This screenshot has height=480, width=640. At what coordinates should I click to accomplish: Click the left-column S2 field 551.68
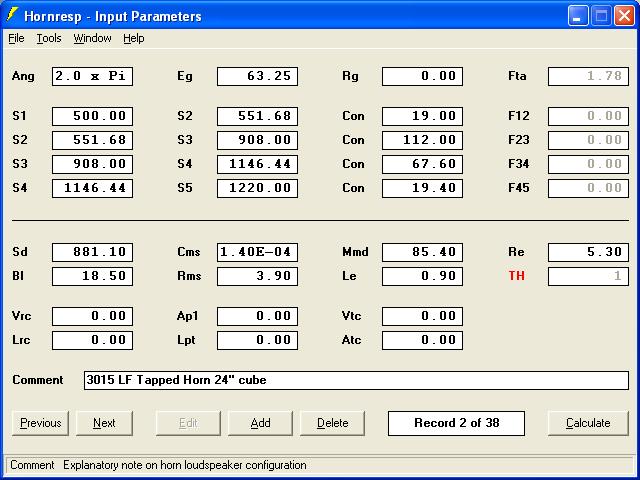92,140
